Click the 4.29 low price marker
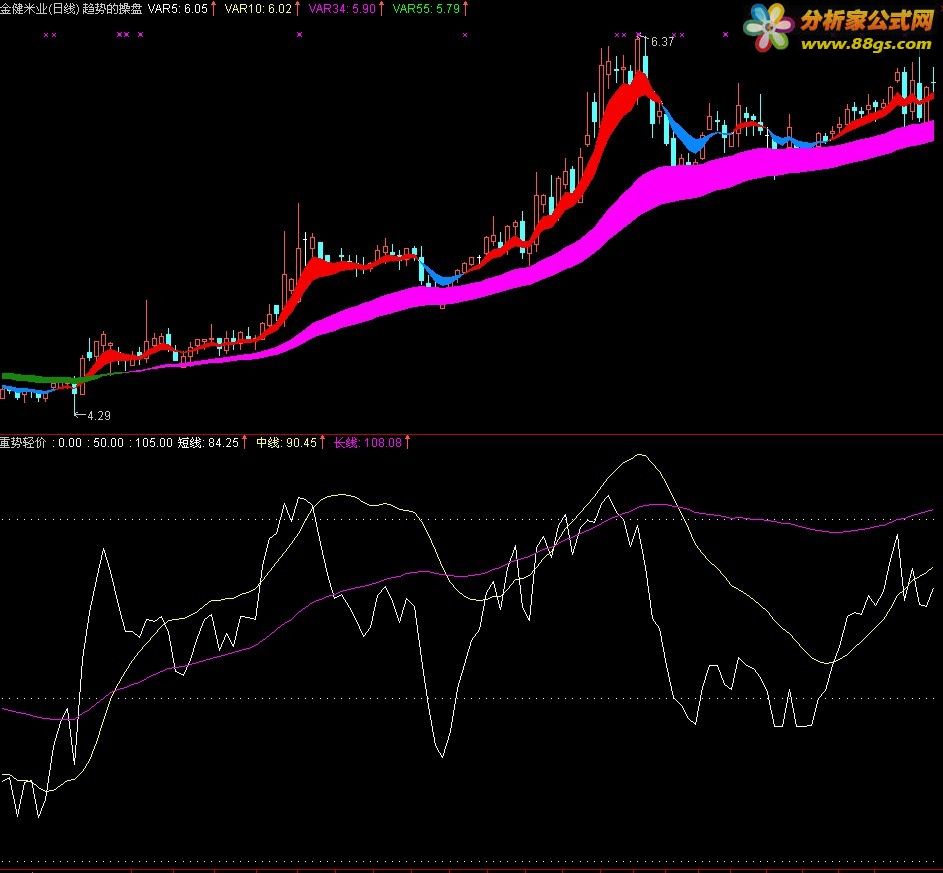Image resolution: width=943 pixels, height=873 pixels. [x=99, y=415]
